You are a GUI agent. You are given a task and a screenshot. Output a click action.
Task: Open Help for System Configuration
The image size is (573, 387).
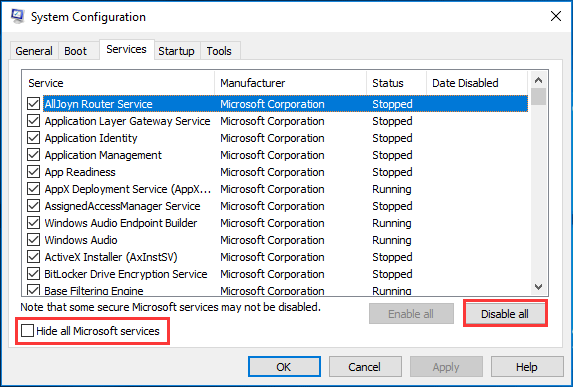(x=527, y=367)
